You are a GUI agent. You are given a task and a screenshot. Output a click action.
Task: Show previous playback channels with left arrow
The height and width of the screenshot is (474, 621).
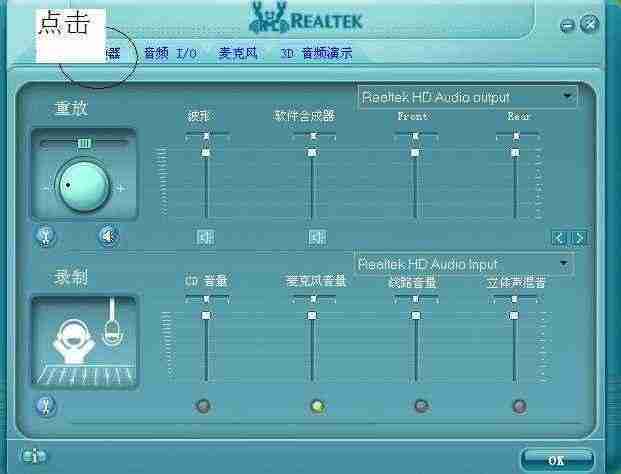(559, 238)
